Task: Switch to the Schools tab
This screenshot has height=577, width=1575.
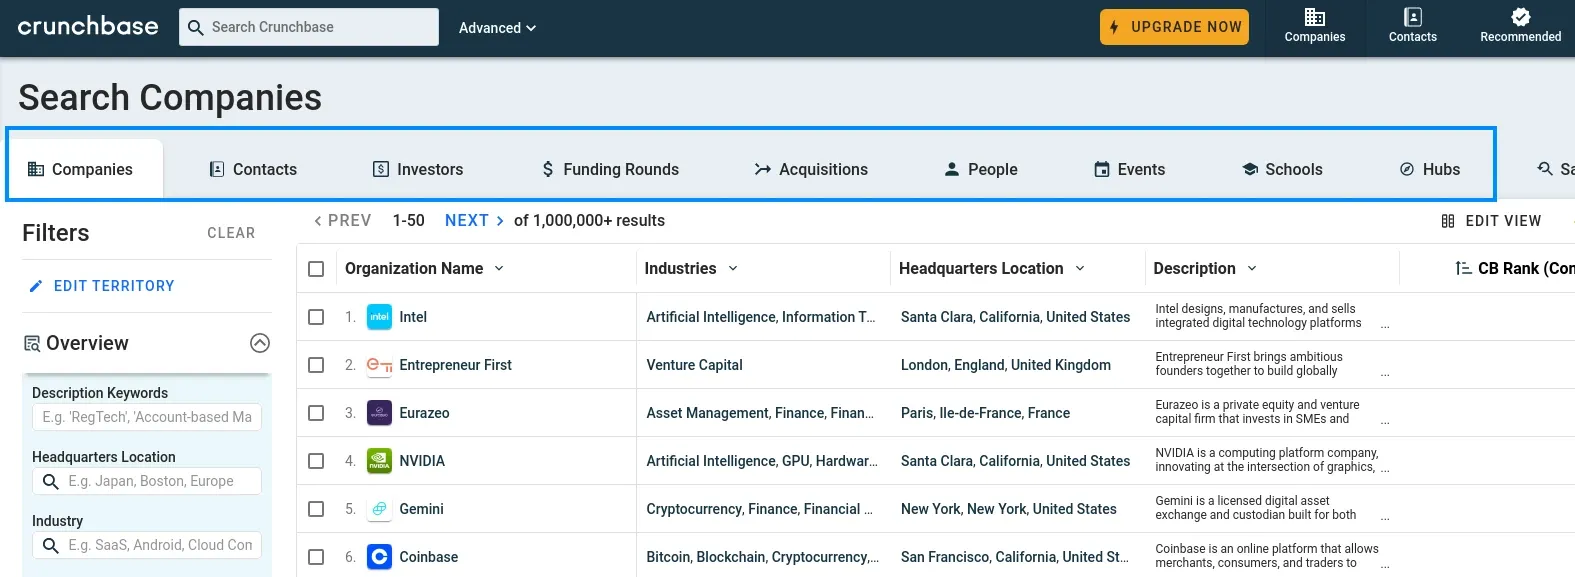Action: 1282,169
